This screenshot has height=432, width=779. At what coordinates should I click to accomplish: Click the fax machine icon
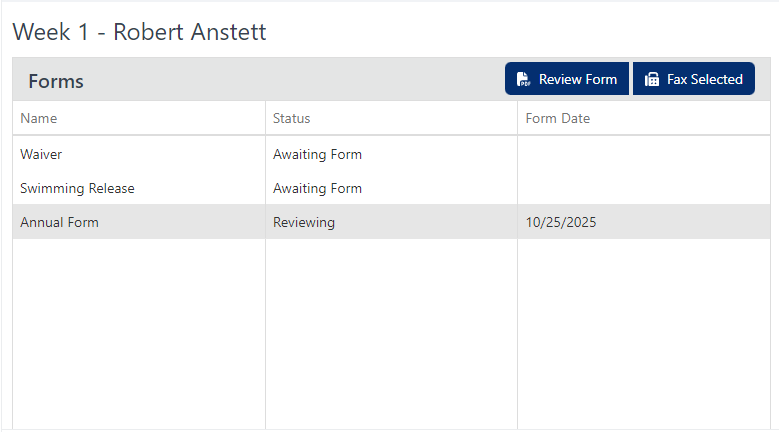pos(651,79)
